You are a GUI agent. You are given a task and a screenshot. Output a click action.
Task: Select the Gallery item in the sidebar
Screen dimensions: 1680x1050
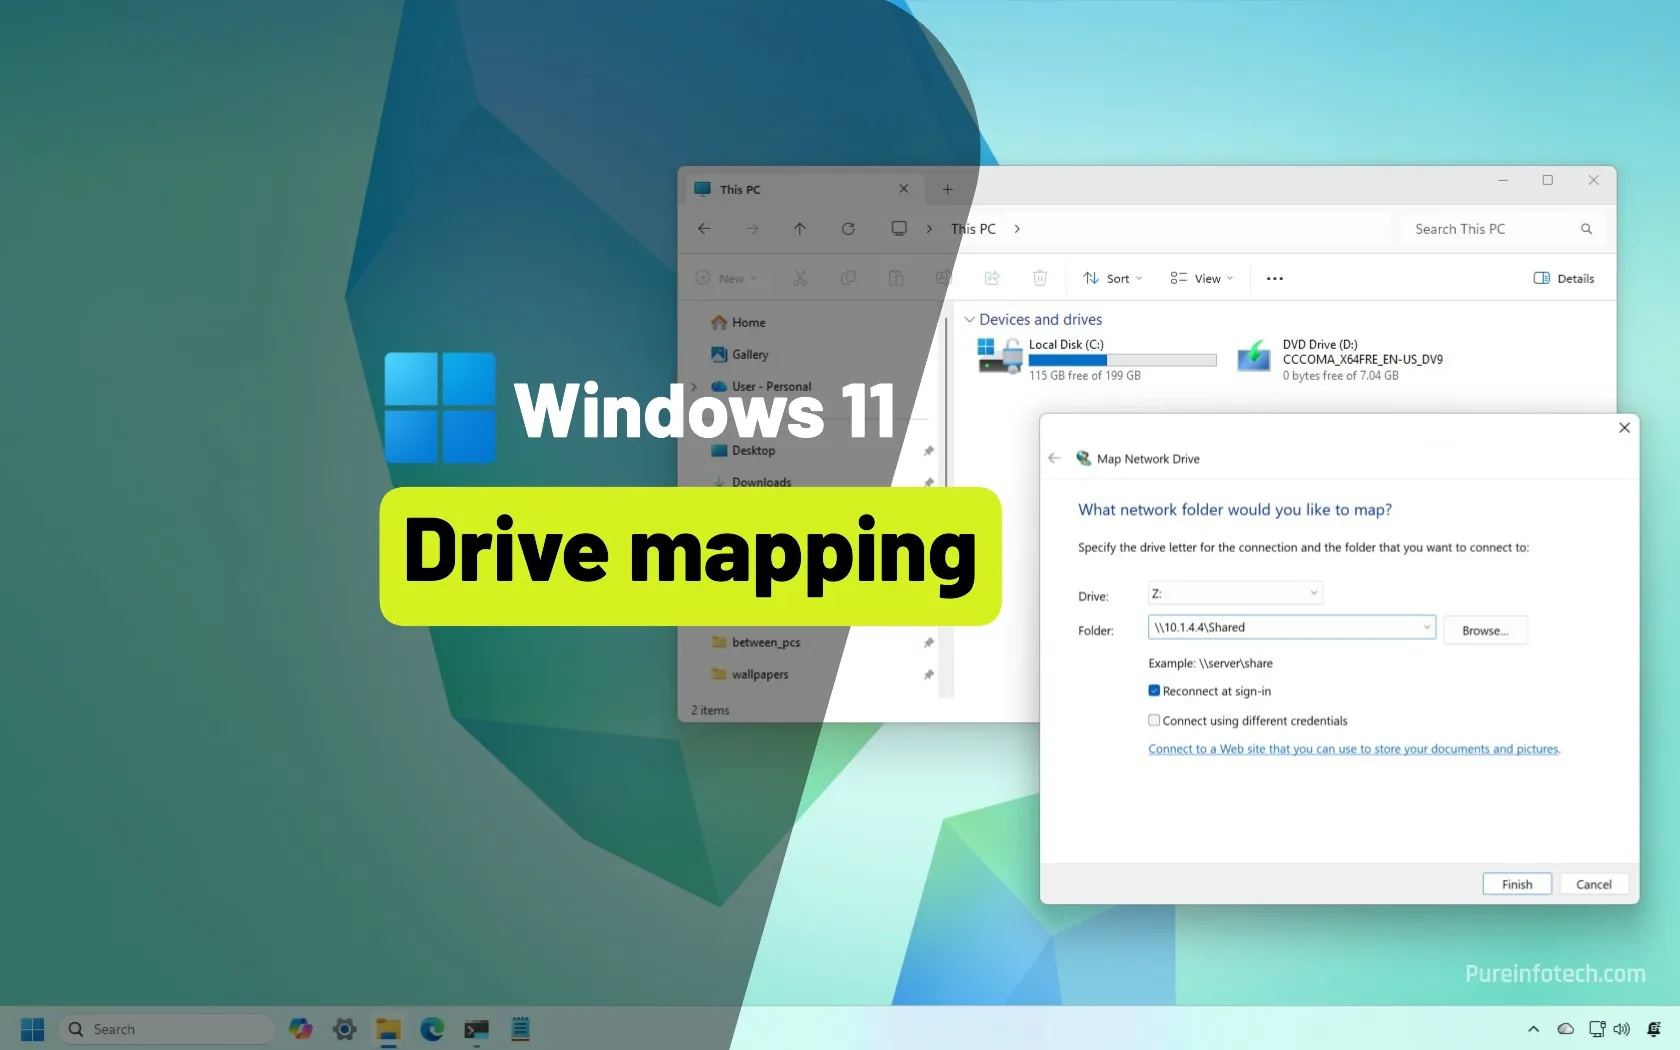749,354
